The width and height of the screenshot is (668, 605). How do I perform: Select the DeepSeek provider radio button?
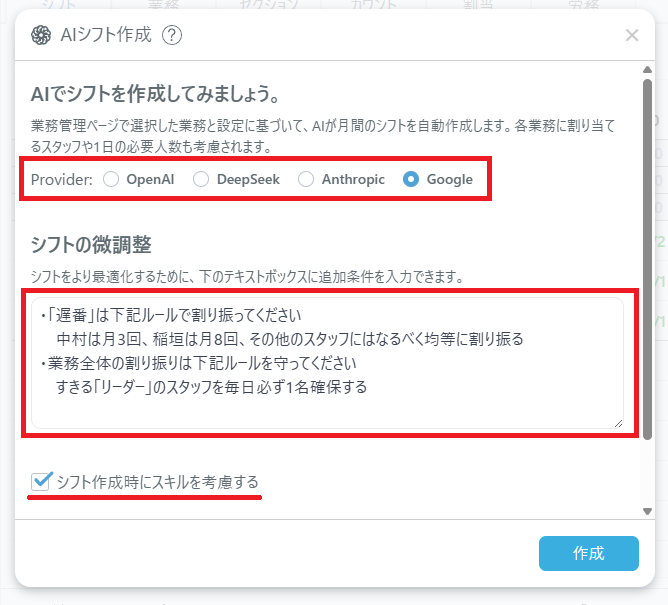[201, 179]
